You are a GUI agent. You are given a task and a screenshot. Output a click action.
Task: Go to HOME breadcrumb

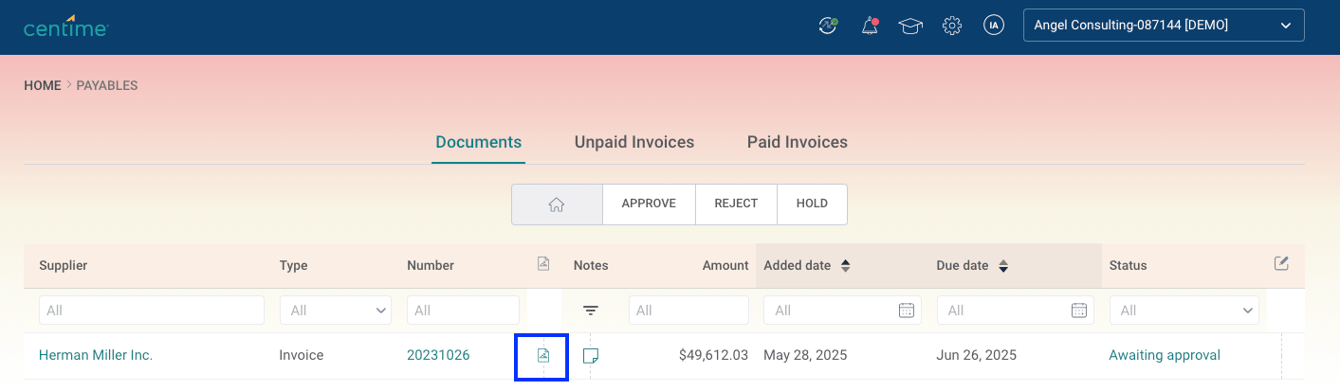(x=42, y=86)
